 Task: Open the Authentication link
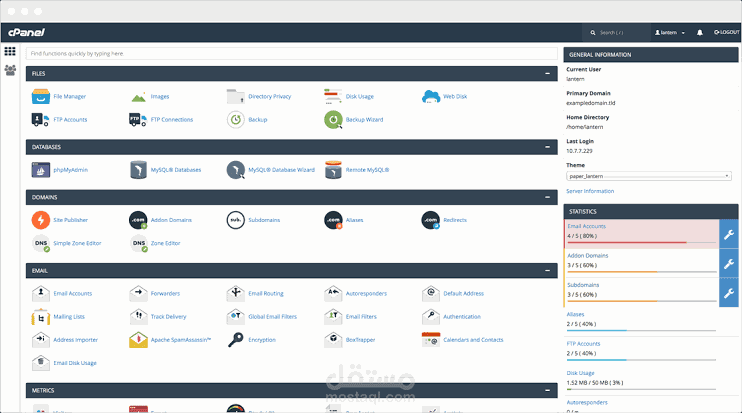[x=462, y=316]
